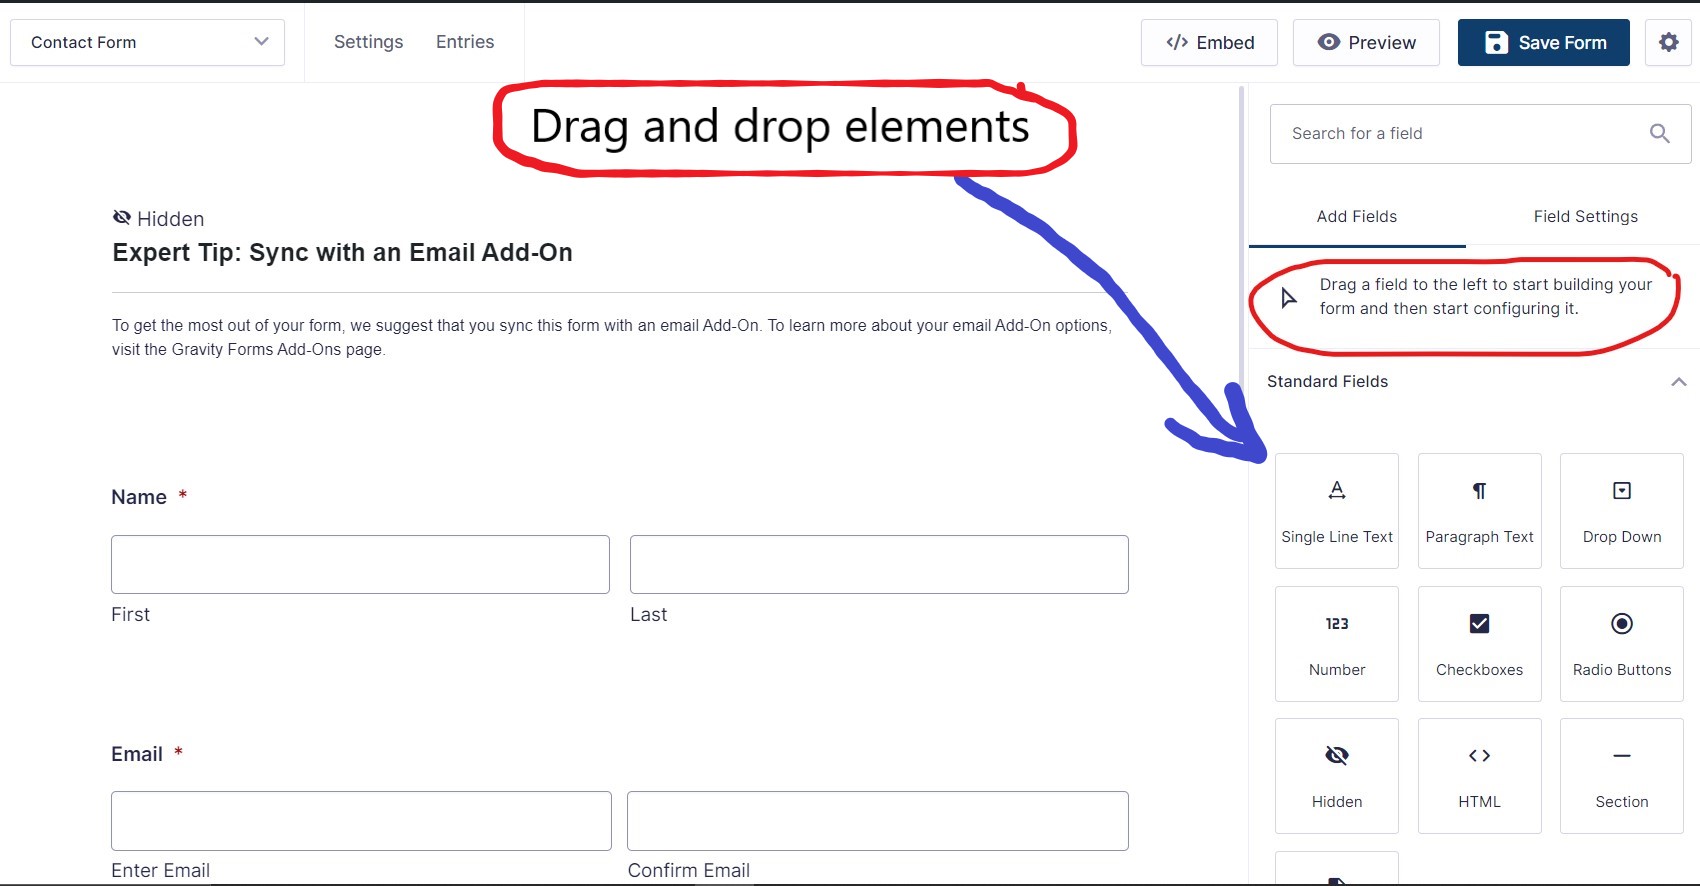Add a Radio Buttons field
The width and height of the screenshot is (1700, 886).
pos(1622,644)
